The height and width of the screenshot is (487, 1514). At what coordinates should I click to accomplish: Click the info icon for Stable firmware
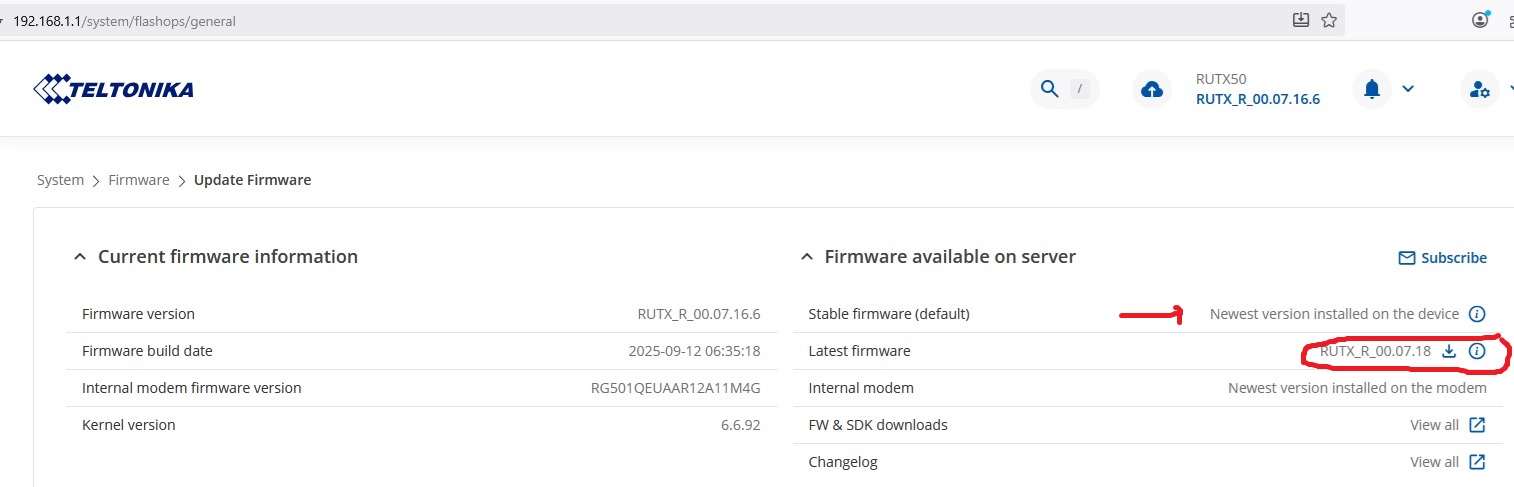(x=1477, y=314)
